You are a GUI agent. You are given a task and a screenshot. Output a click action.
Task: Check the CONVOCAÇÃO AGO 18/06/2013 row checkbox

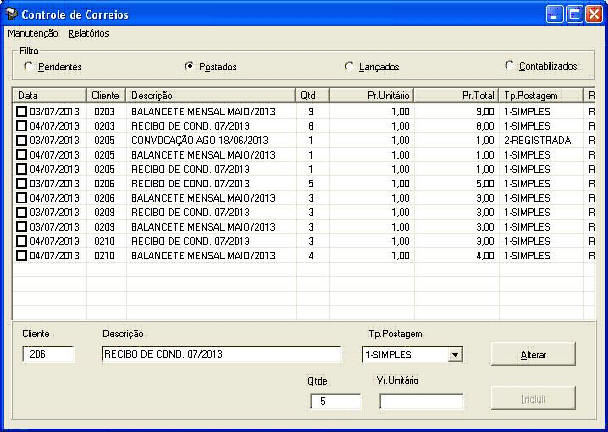pyautogui.click(x=22, y=141)
